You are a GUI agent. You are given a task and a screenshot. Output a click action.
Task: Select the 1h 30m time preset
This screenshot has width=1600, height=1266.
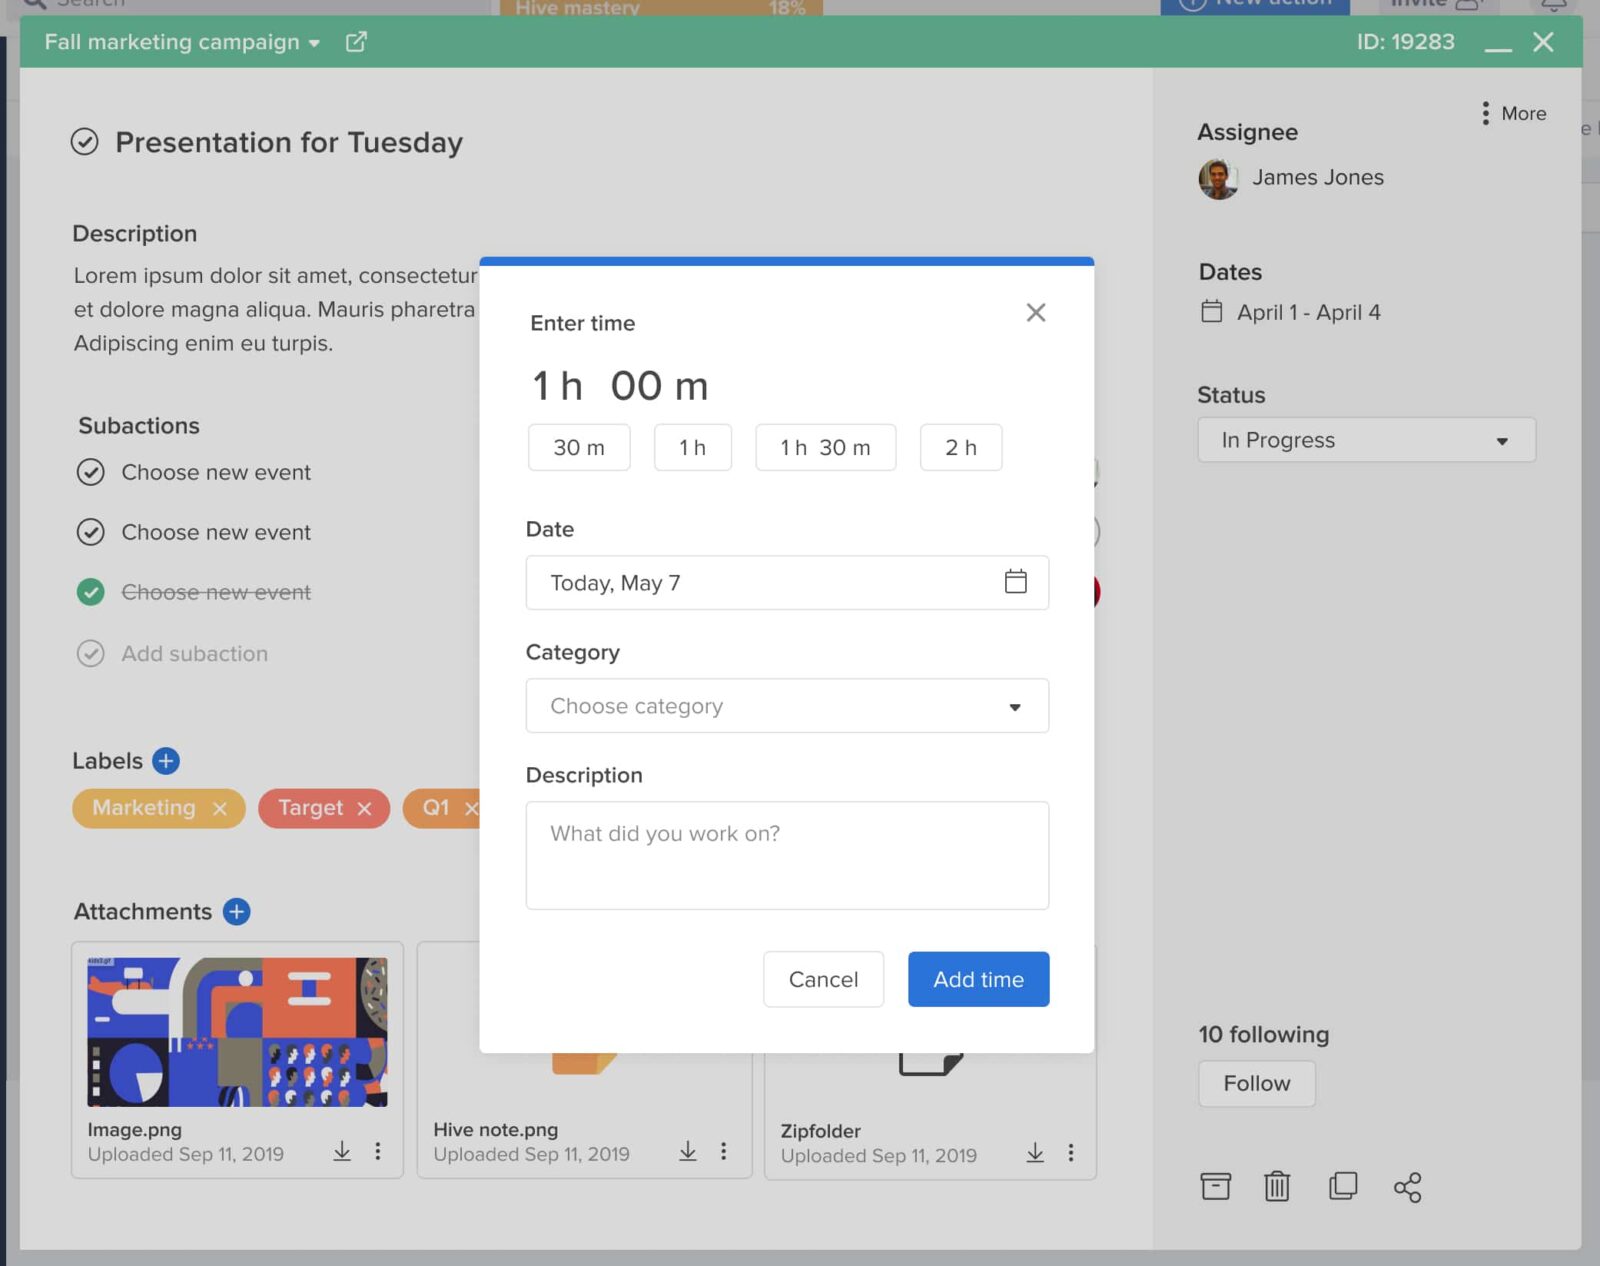pyautogui.click(x=825, y=447)
